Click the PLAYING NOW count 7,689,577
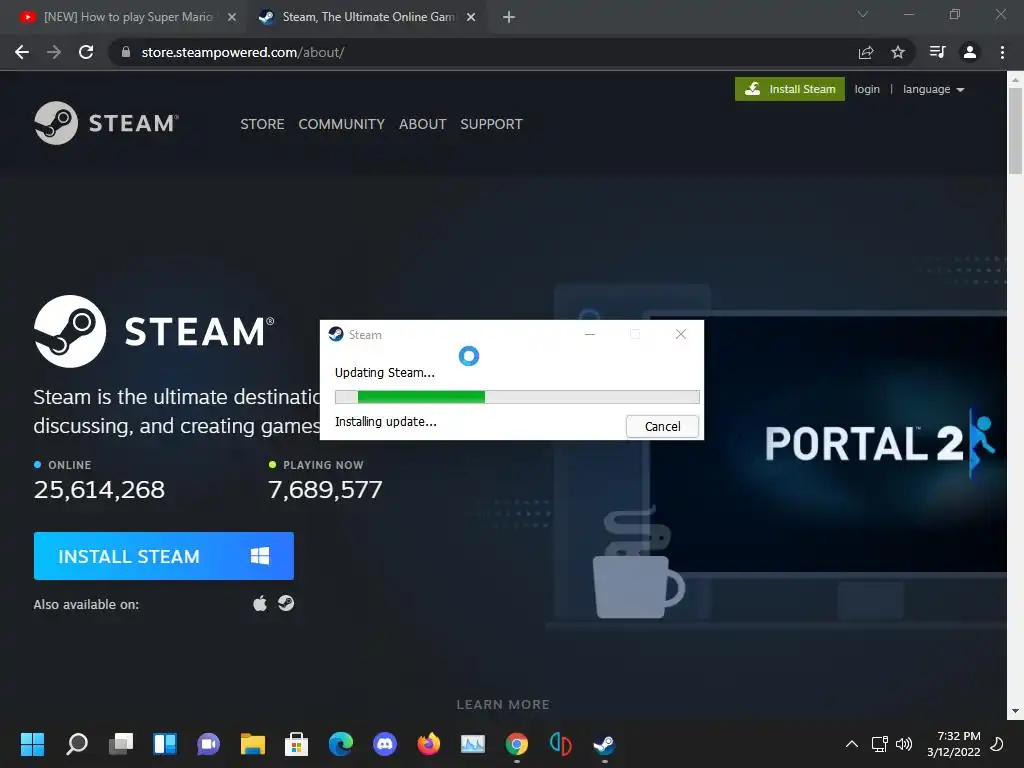This screenshot has height=768, width=1024. pyautogui.click(x=325, y=489)
